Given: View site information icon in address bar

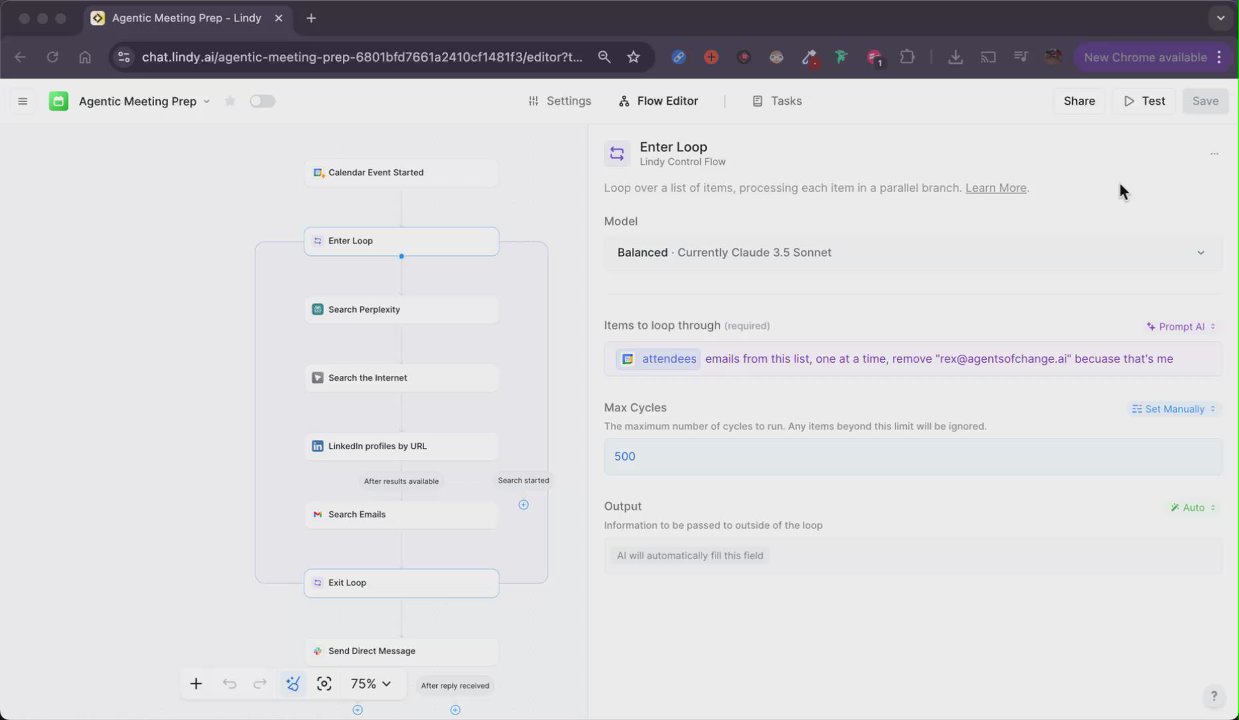Looking at the screenshot, I should click(122, 57).
